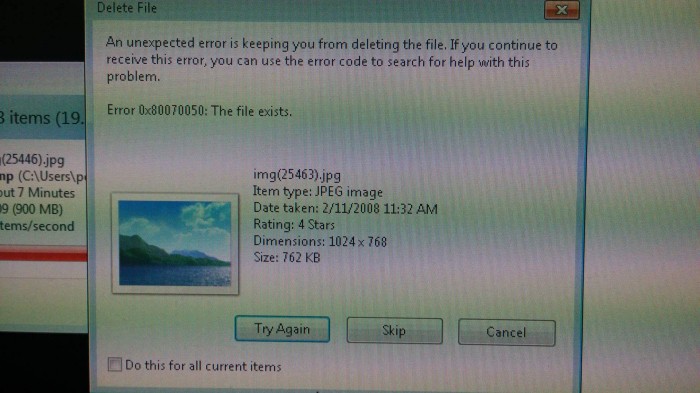Screen dimensions: 700x393
Task: Click 'Date taken: 2/11/2008 11:32 AM'
Action: coord(345,209)
